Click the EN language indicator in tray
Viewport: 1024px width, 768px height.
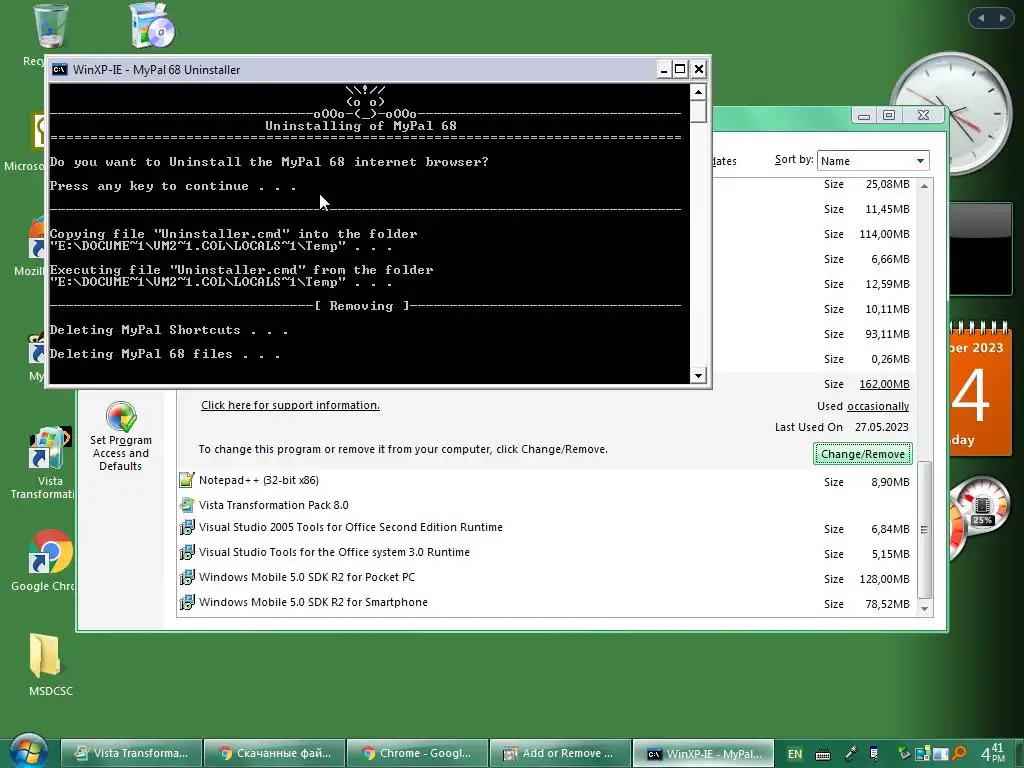click(795, 754)
